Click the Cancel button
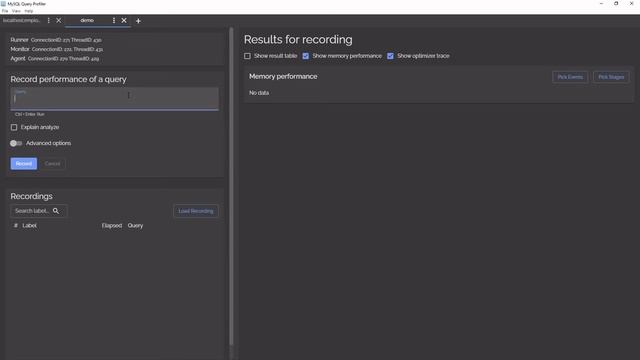 tap(52, 164)
